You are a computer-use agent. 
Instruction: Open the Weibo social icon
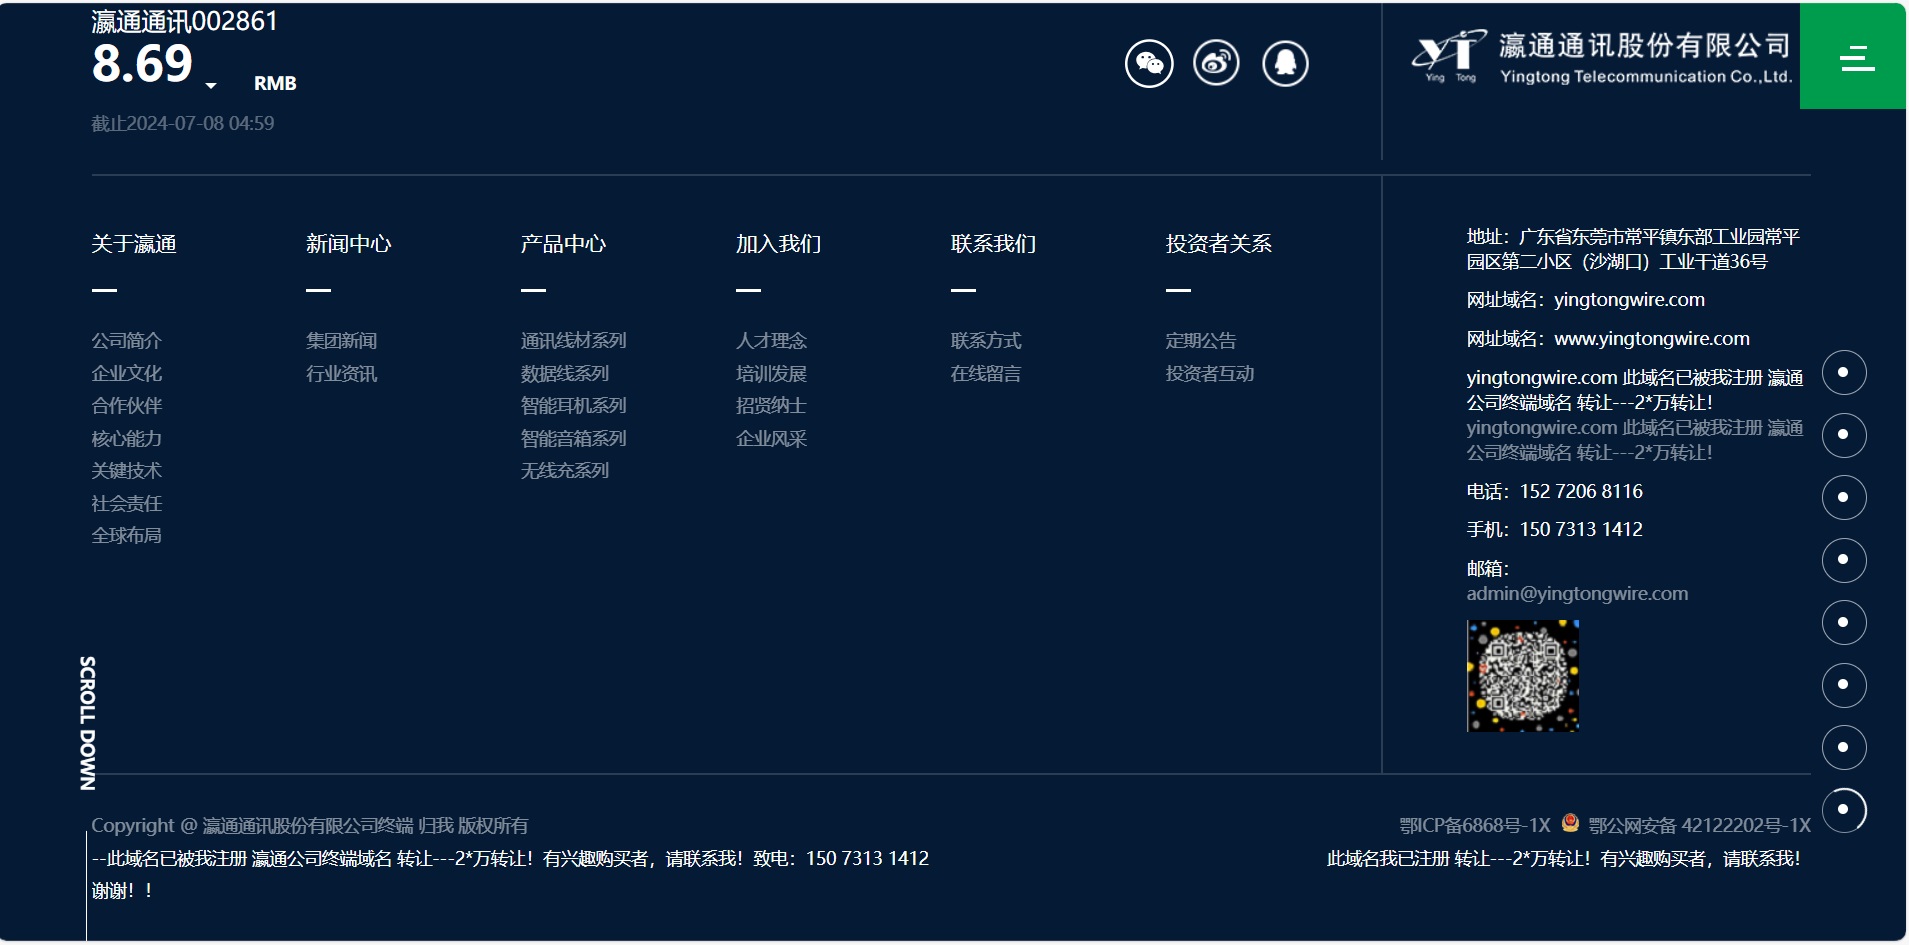tap(1216, 63)
